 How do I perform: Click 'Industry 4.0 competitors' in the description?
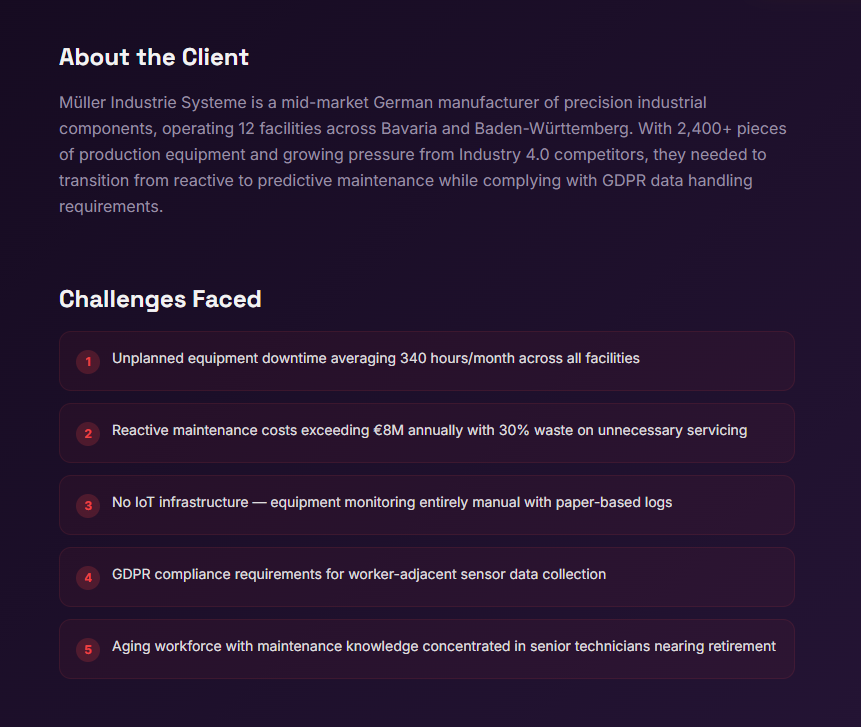pos(554,154)
